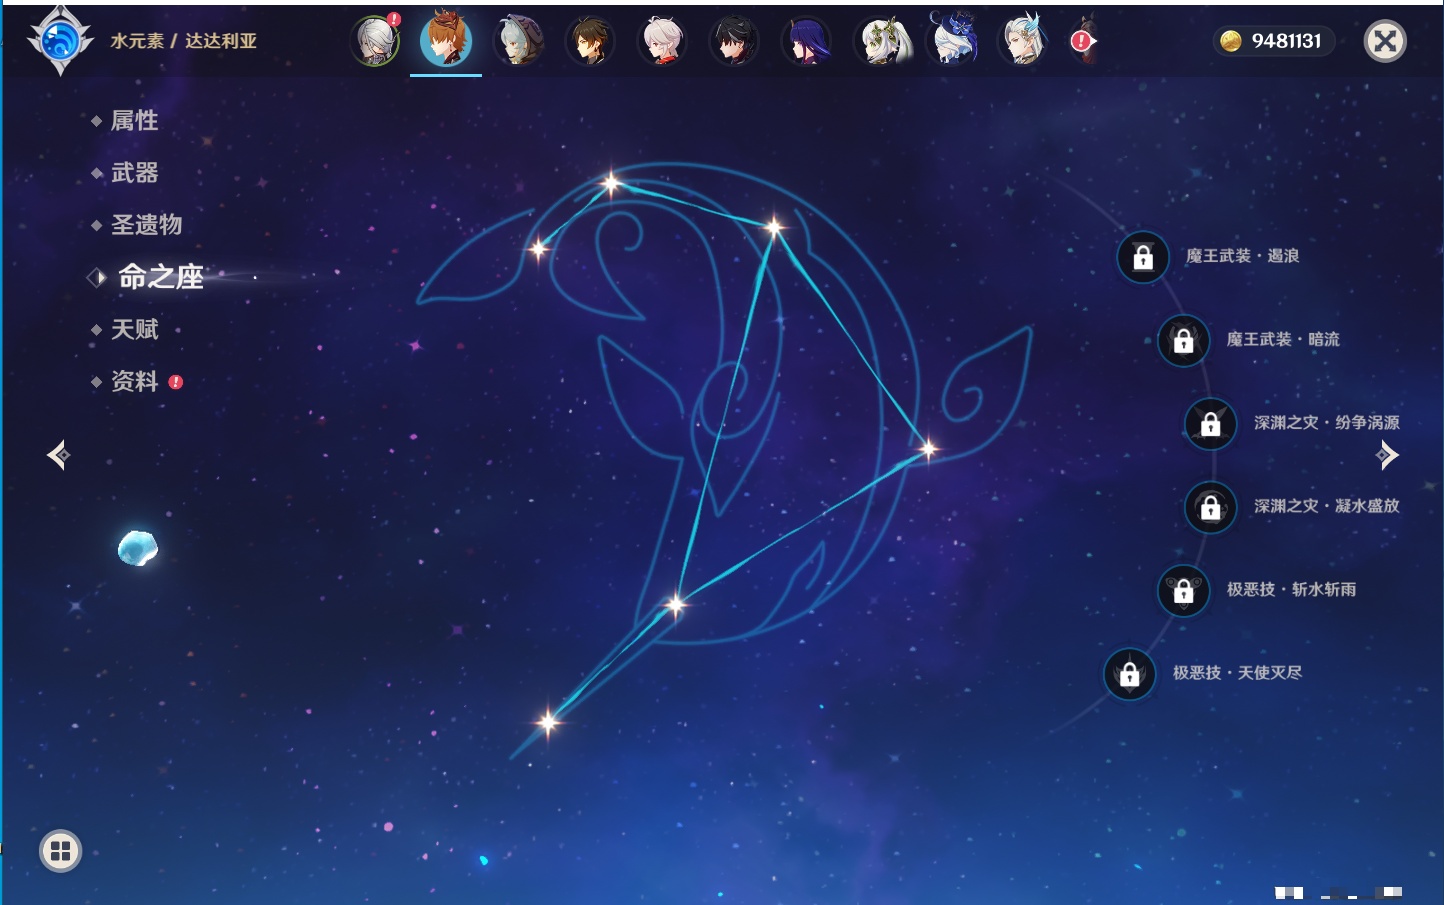1444x905 pixels.
Task: Select the avatar wearing a blue hat
Action: 953,40
